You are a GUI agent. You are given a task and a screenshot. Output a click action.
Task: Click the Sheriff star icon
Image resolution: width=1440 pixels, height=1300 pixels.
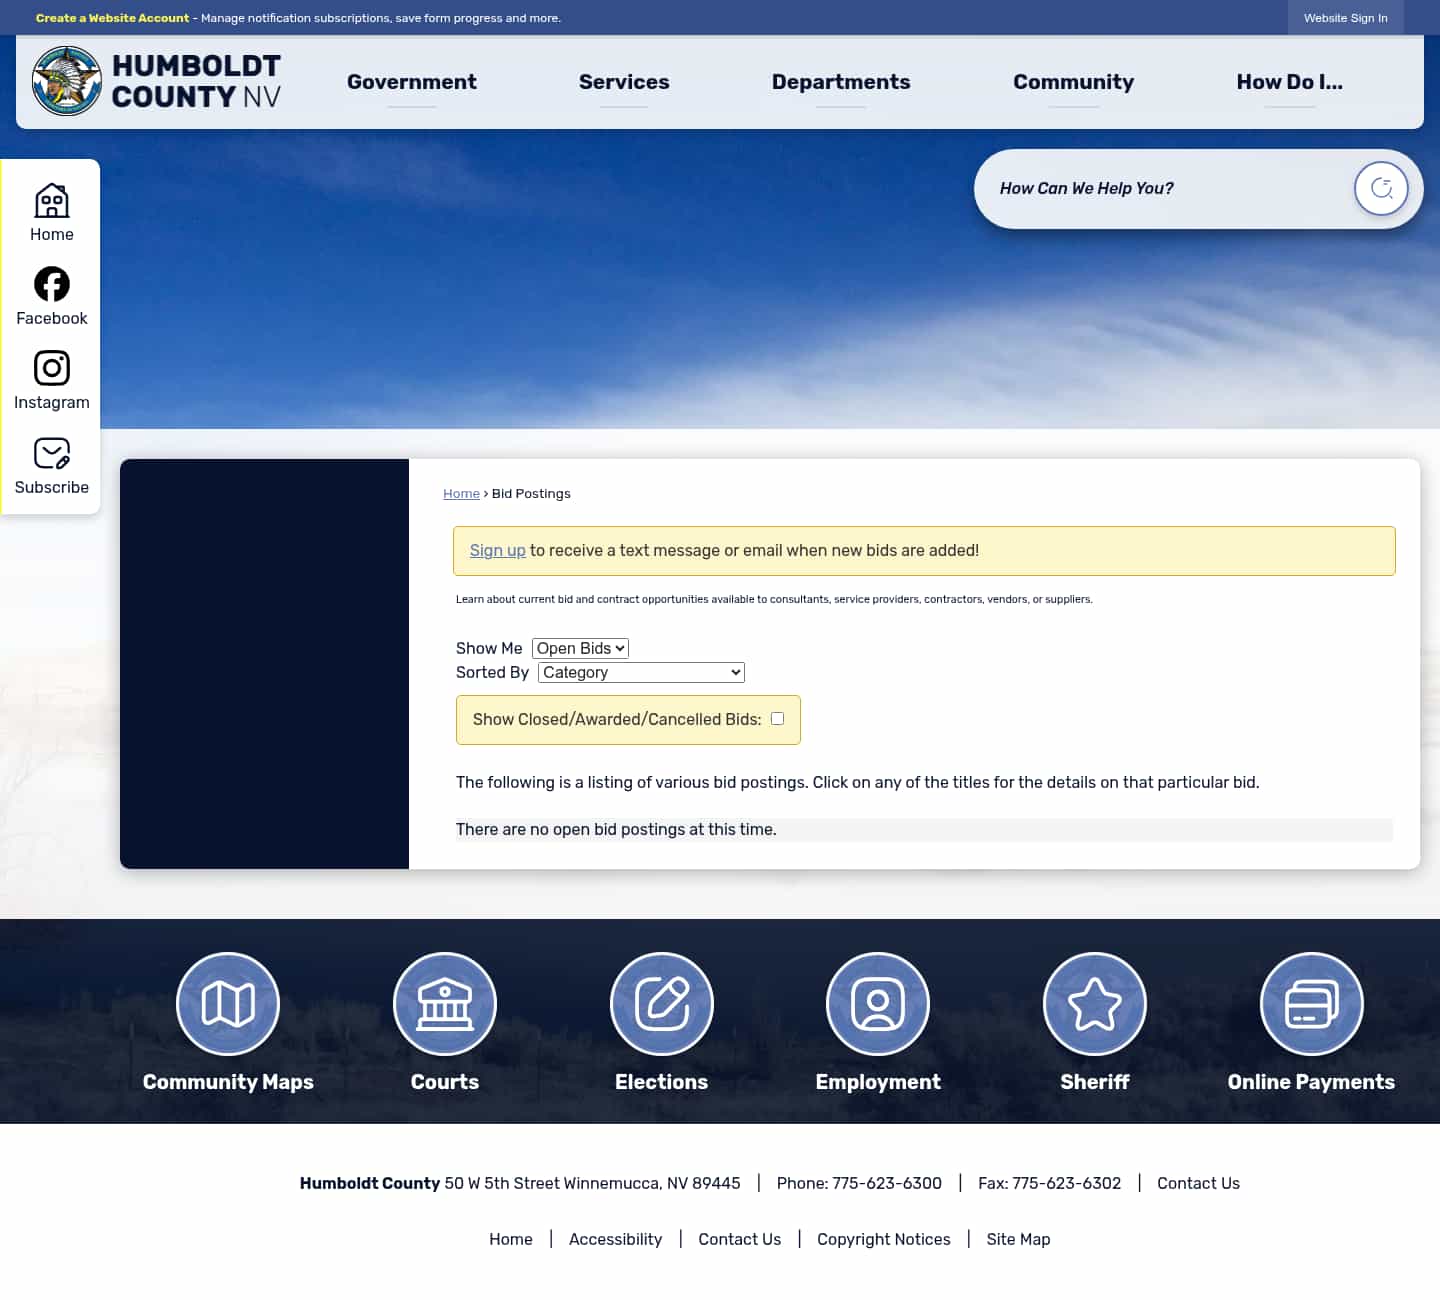click(x=1094, y=1003)
